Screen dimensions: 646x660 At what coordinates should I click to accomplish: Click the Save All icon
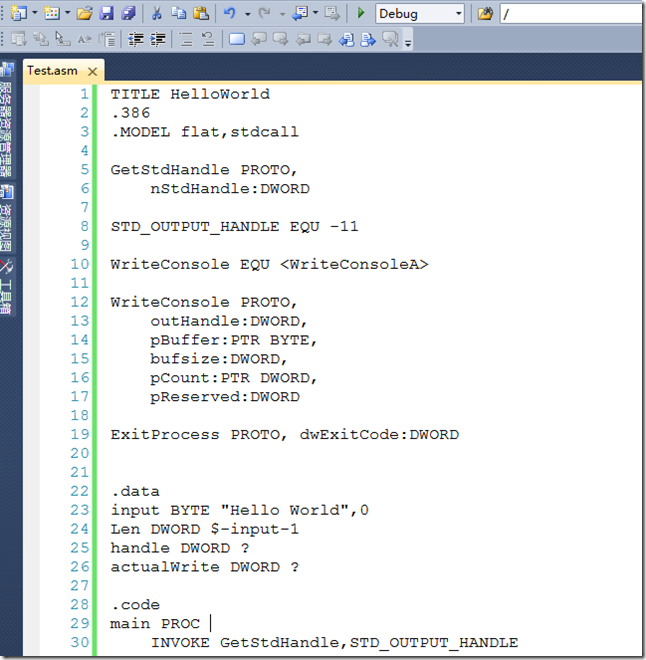[128, 13]
